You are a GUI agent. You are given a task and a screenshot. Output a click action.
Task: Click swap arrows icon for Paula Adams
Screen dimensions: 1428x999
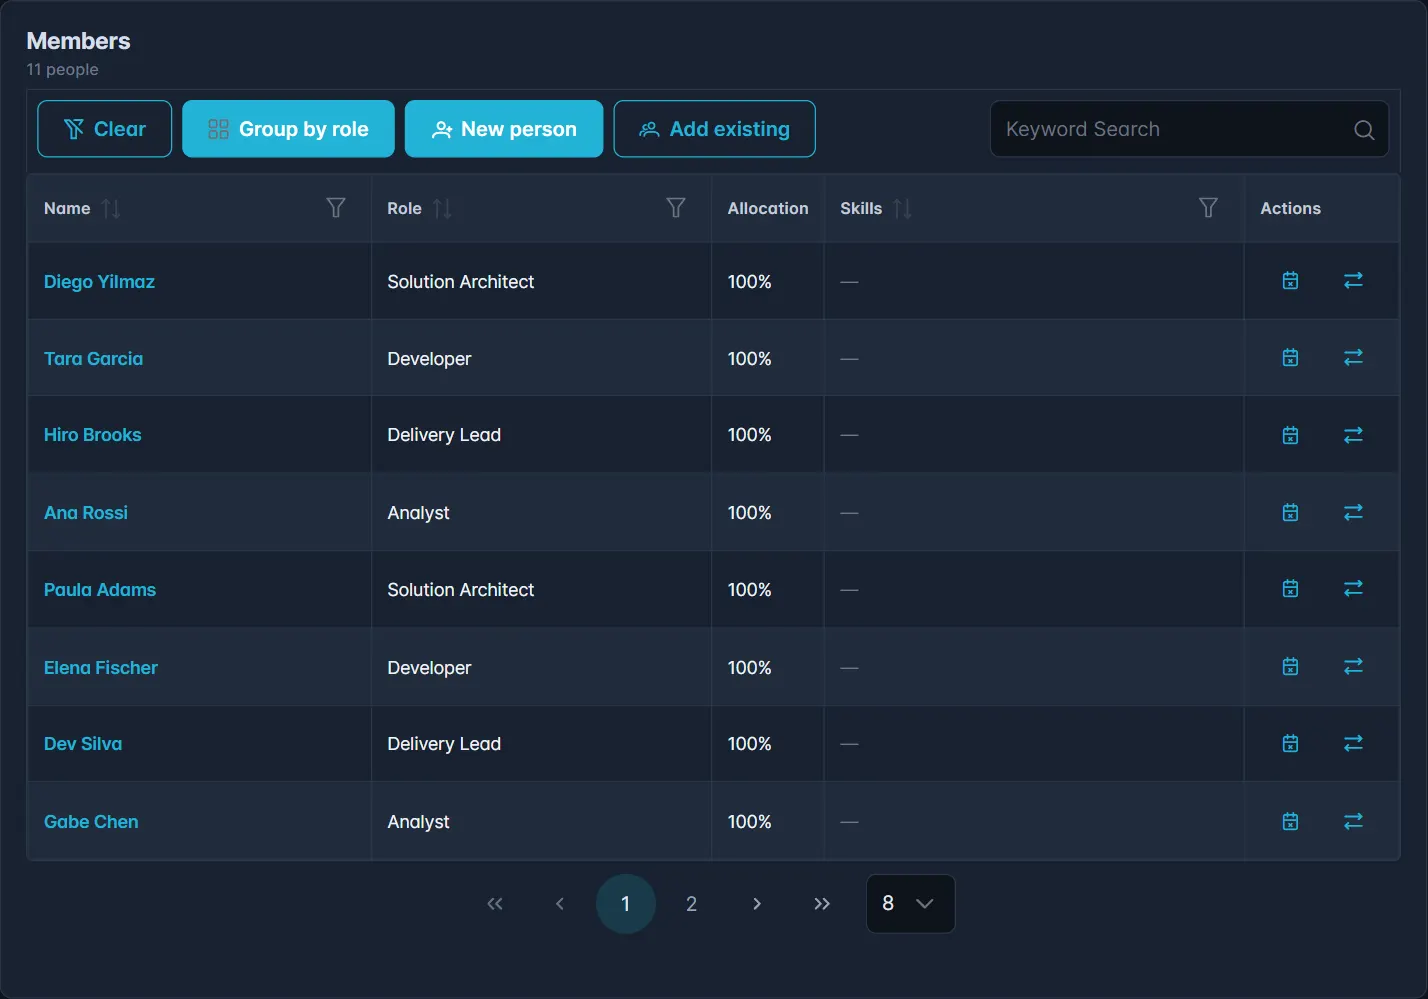pyautogui.click(x=1353, y=589)
